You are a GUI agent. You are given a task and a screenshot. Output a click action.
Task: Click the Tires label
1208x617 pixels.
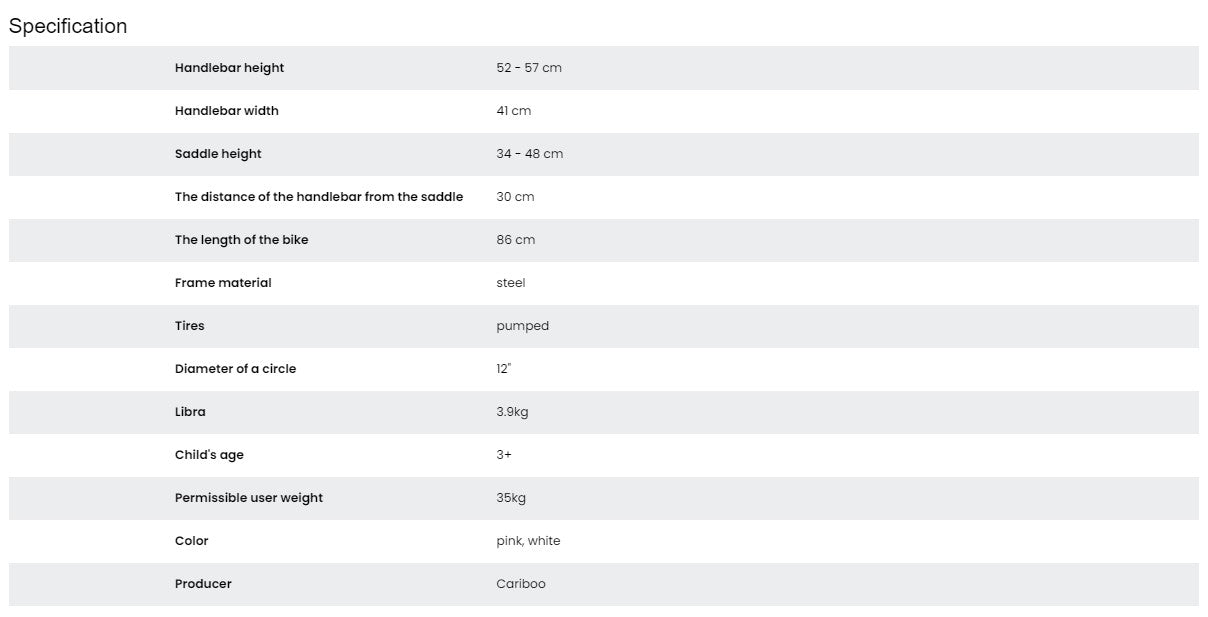pyautogui.click(x=189, y=326)
